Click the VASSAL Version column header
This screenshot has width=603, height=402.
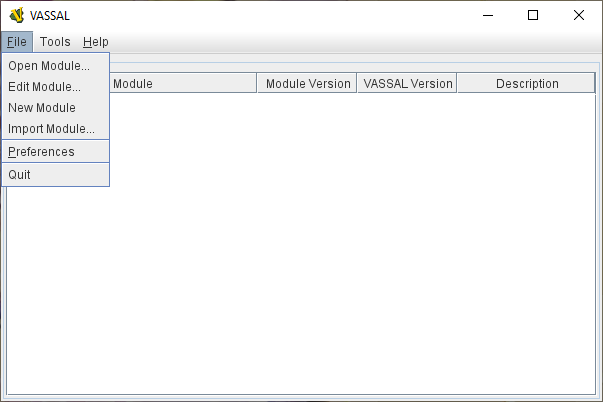point(408,83)
